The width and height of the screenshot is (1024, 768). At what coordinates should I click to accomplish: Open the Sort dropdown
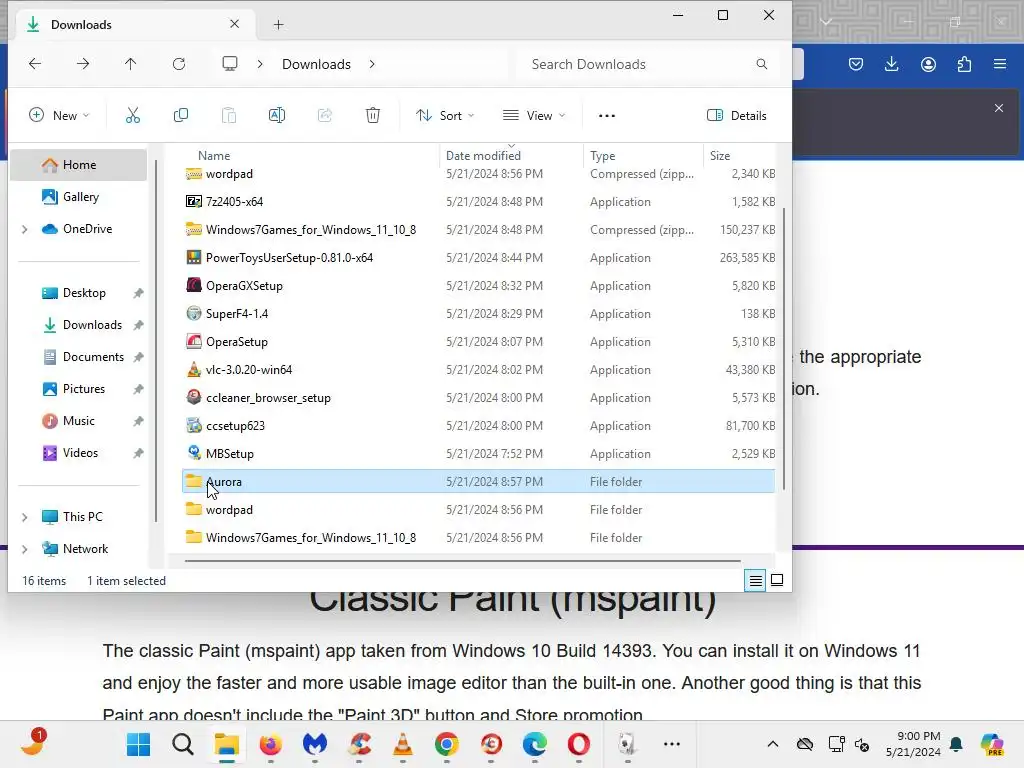tap(445, 116)
